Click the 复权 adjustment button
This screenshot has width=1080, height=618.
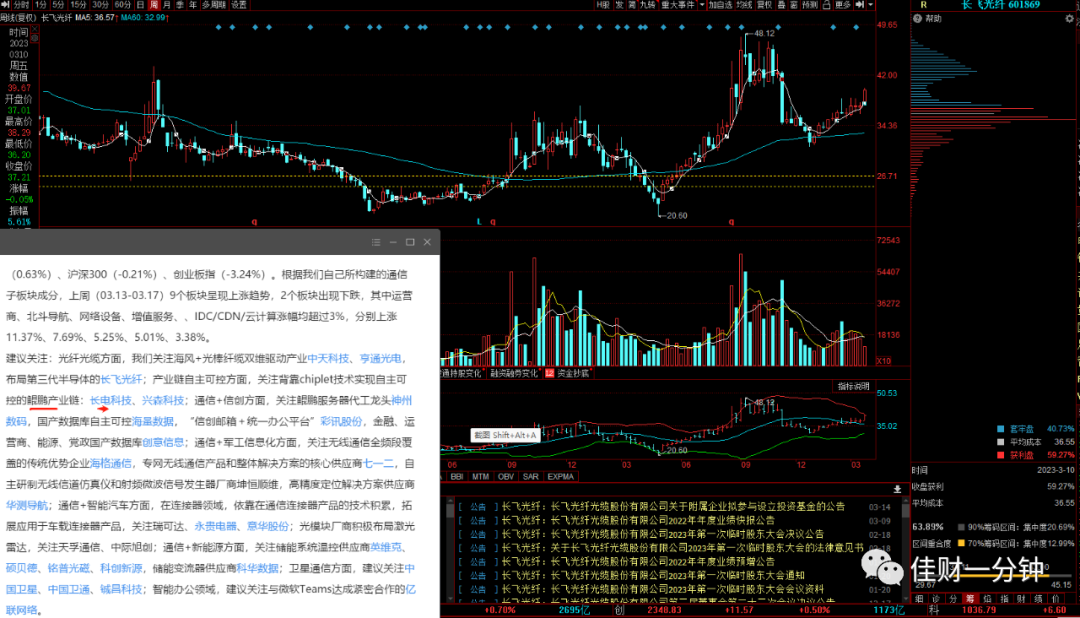point(764,4)
